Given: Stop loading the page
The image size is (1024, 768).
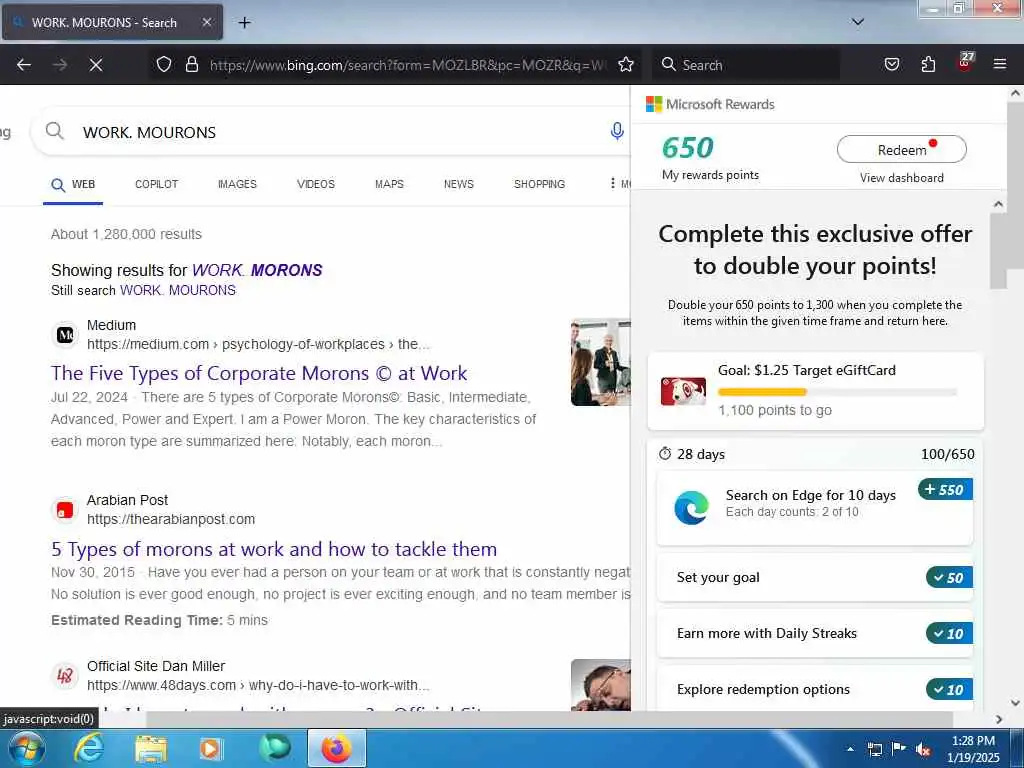Looking at the screenshot, I should (96, 65).
